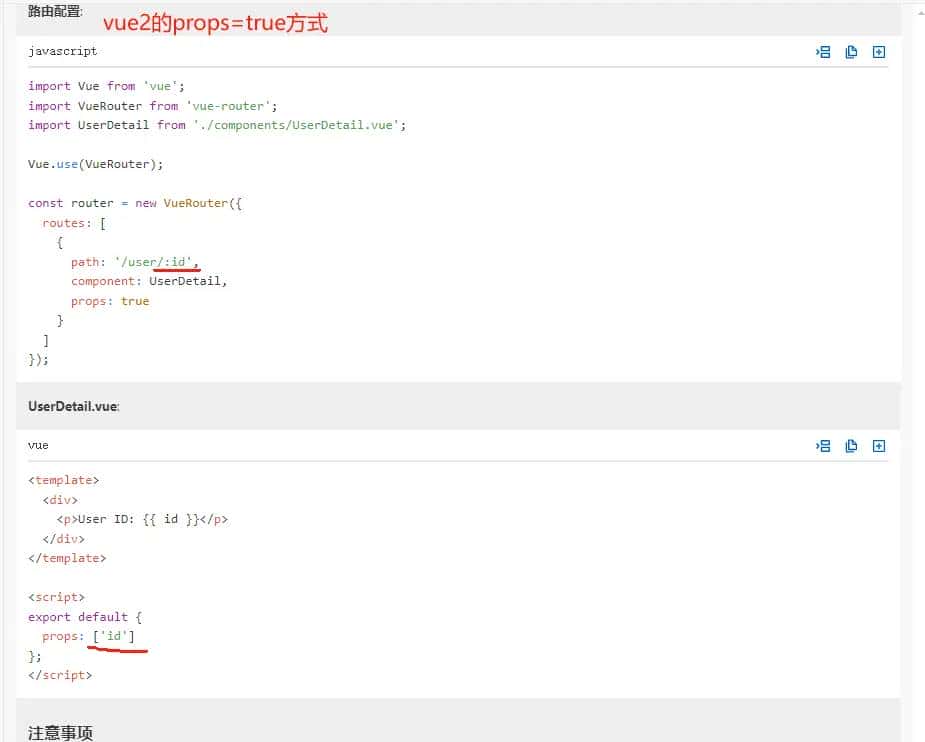The image size is (925, 742).
Task: Click the 'javascript' language label
Action: click(63, 51)
